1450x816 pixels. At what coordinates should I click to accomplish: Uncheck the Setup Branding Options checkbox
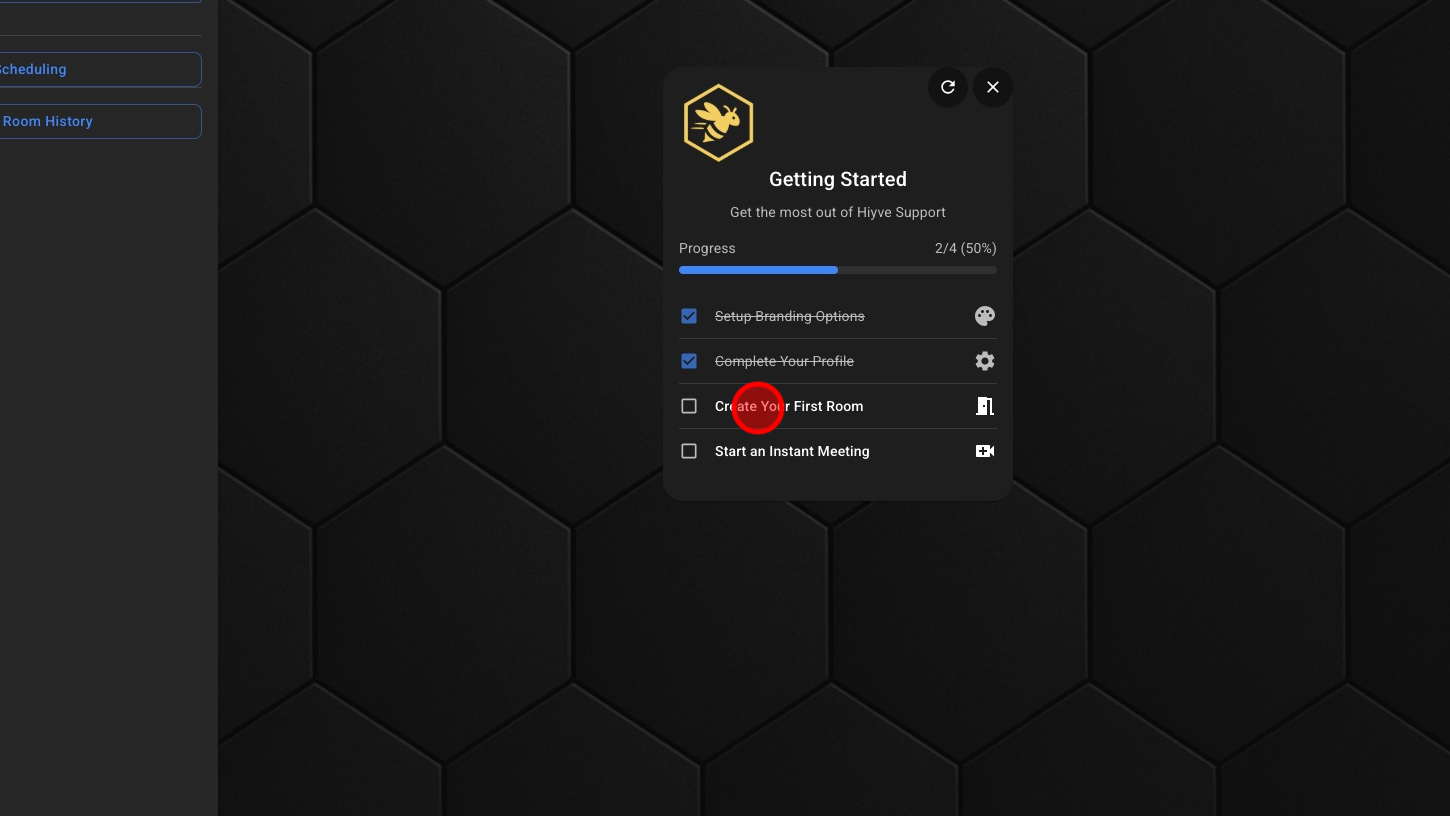[x=689, y=316]
